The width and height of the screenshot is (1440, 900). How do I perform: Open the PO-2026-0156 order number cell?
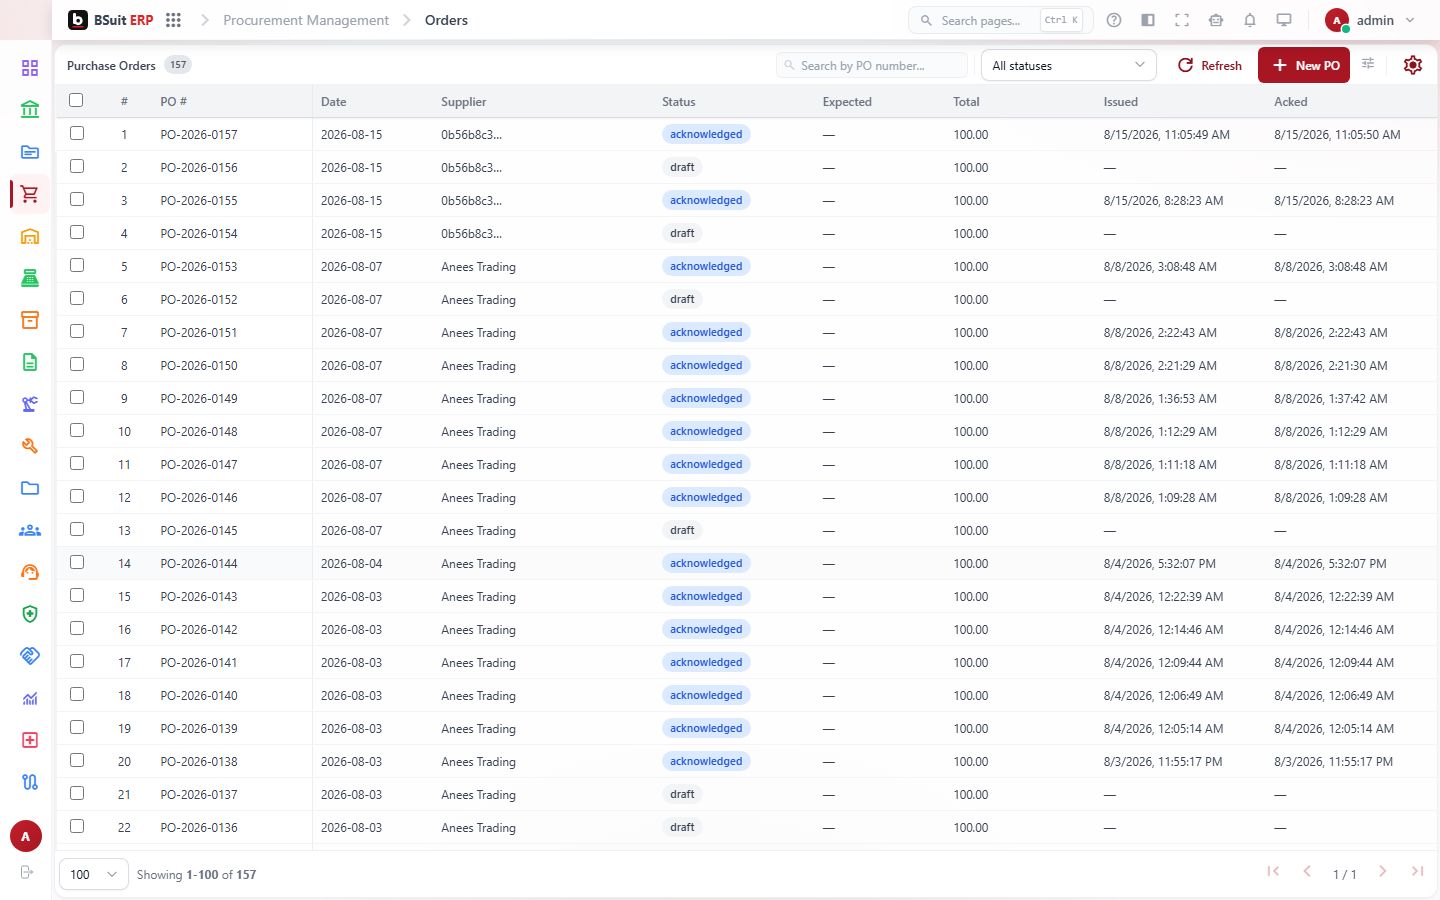tap(199, 167)
